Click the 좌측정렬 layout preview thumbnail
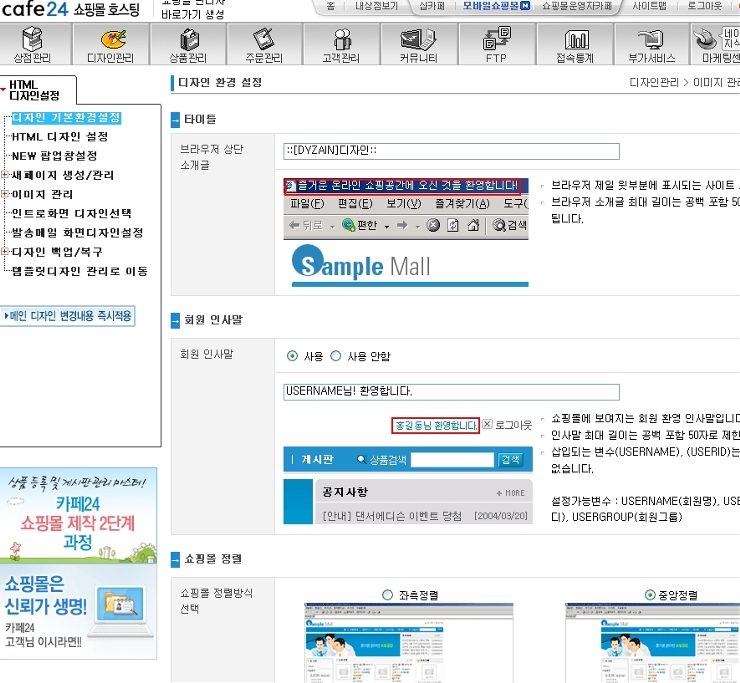This screenshot has width=740, height=683. 409,642
